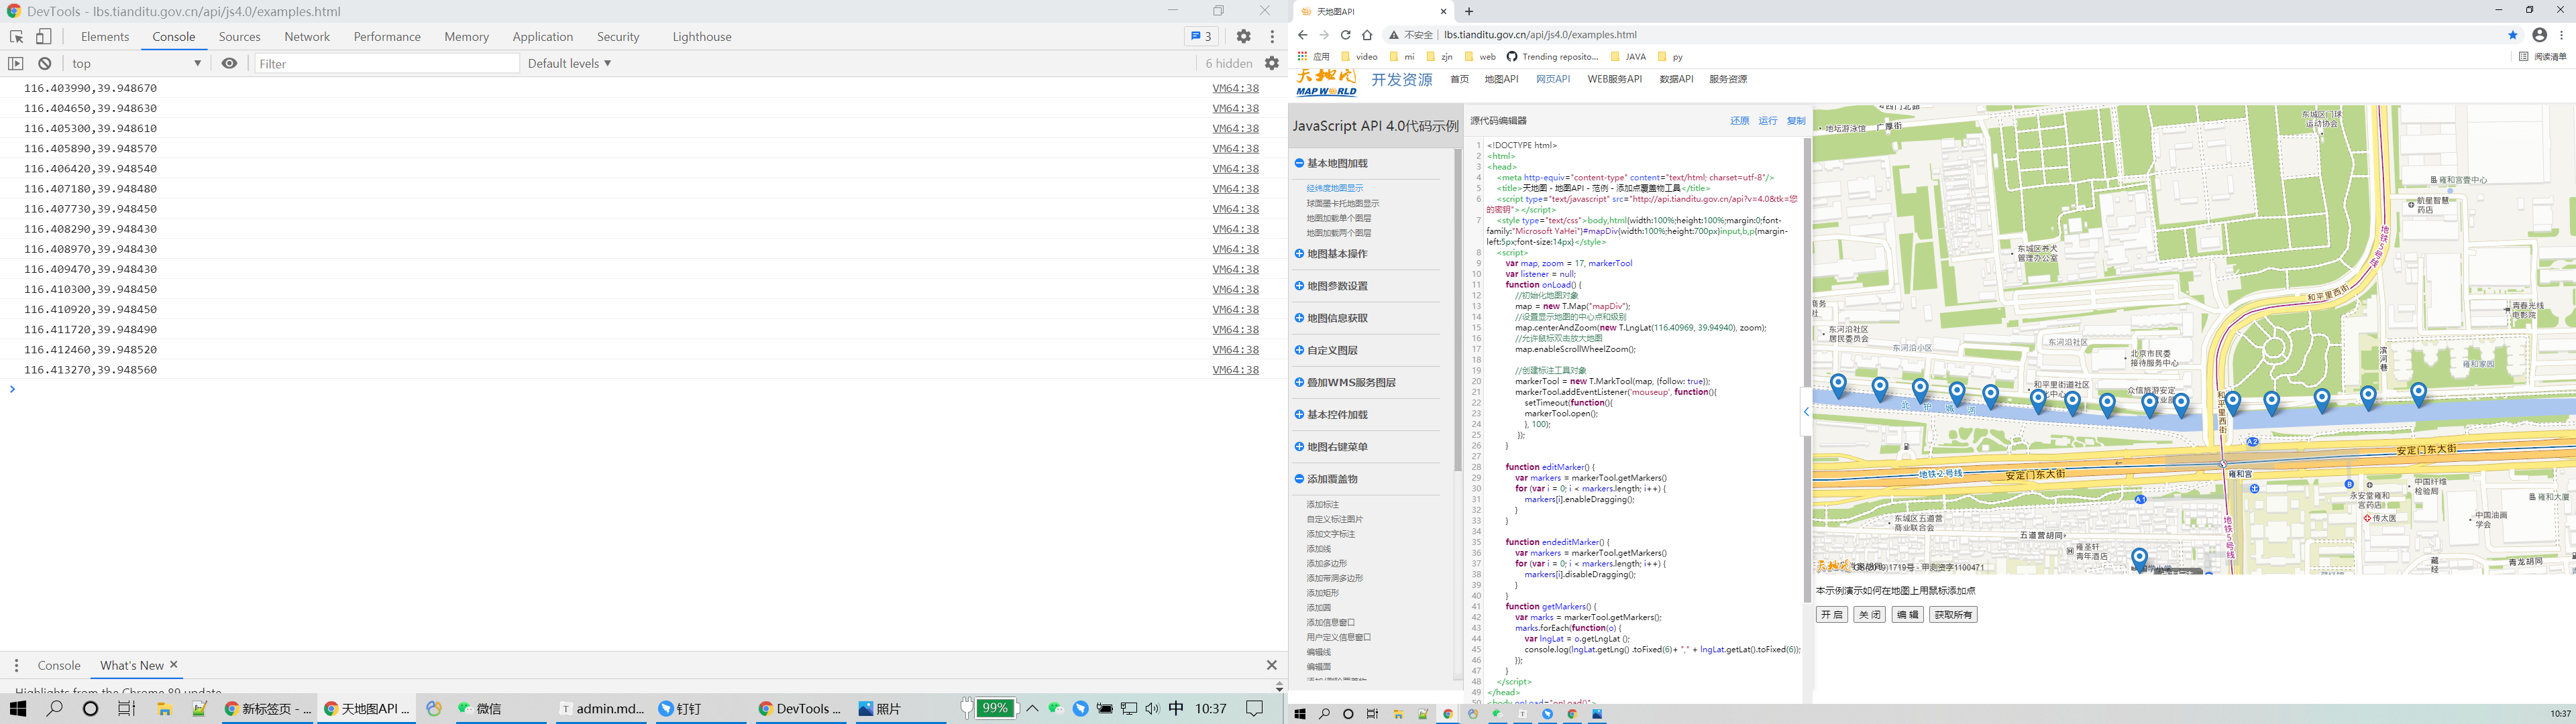The height and width of the screenshot is (724, 2576).
Task: Open the DevTools Application tab
Action: click(x=543, y=37)
